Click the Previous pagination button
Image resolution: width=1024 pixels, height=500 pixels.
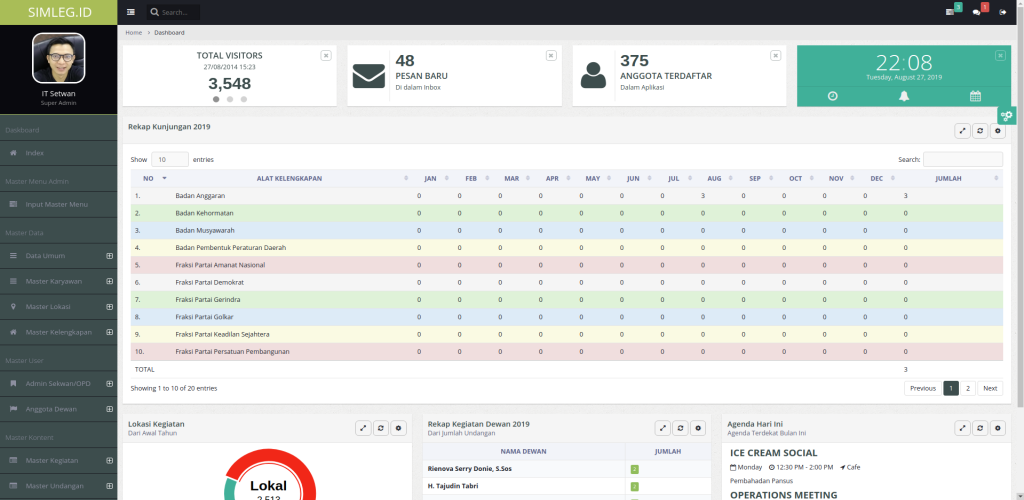point(923,388)
